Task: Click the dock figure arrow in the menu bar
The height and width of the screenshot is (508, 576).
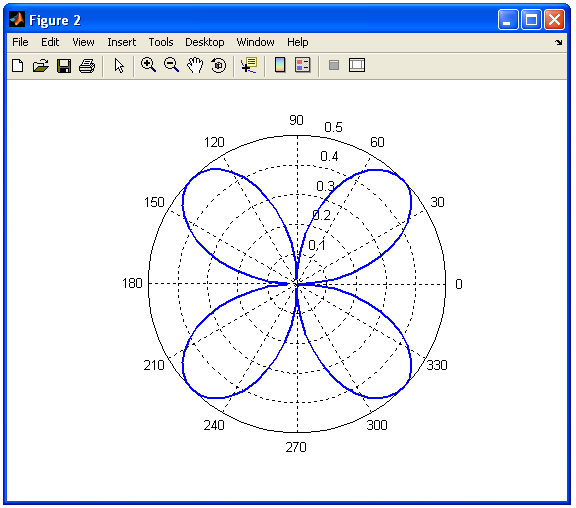Action: [x=558, y=42]
